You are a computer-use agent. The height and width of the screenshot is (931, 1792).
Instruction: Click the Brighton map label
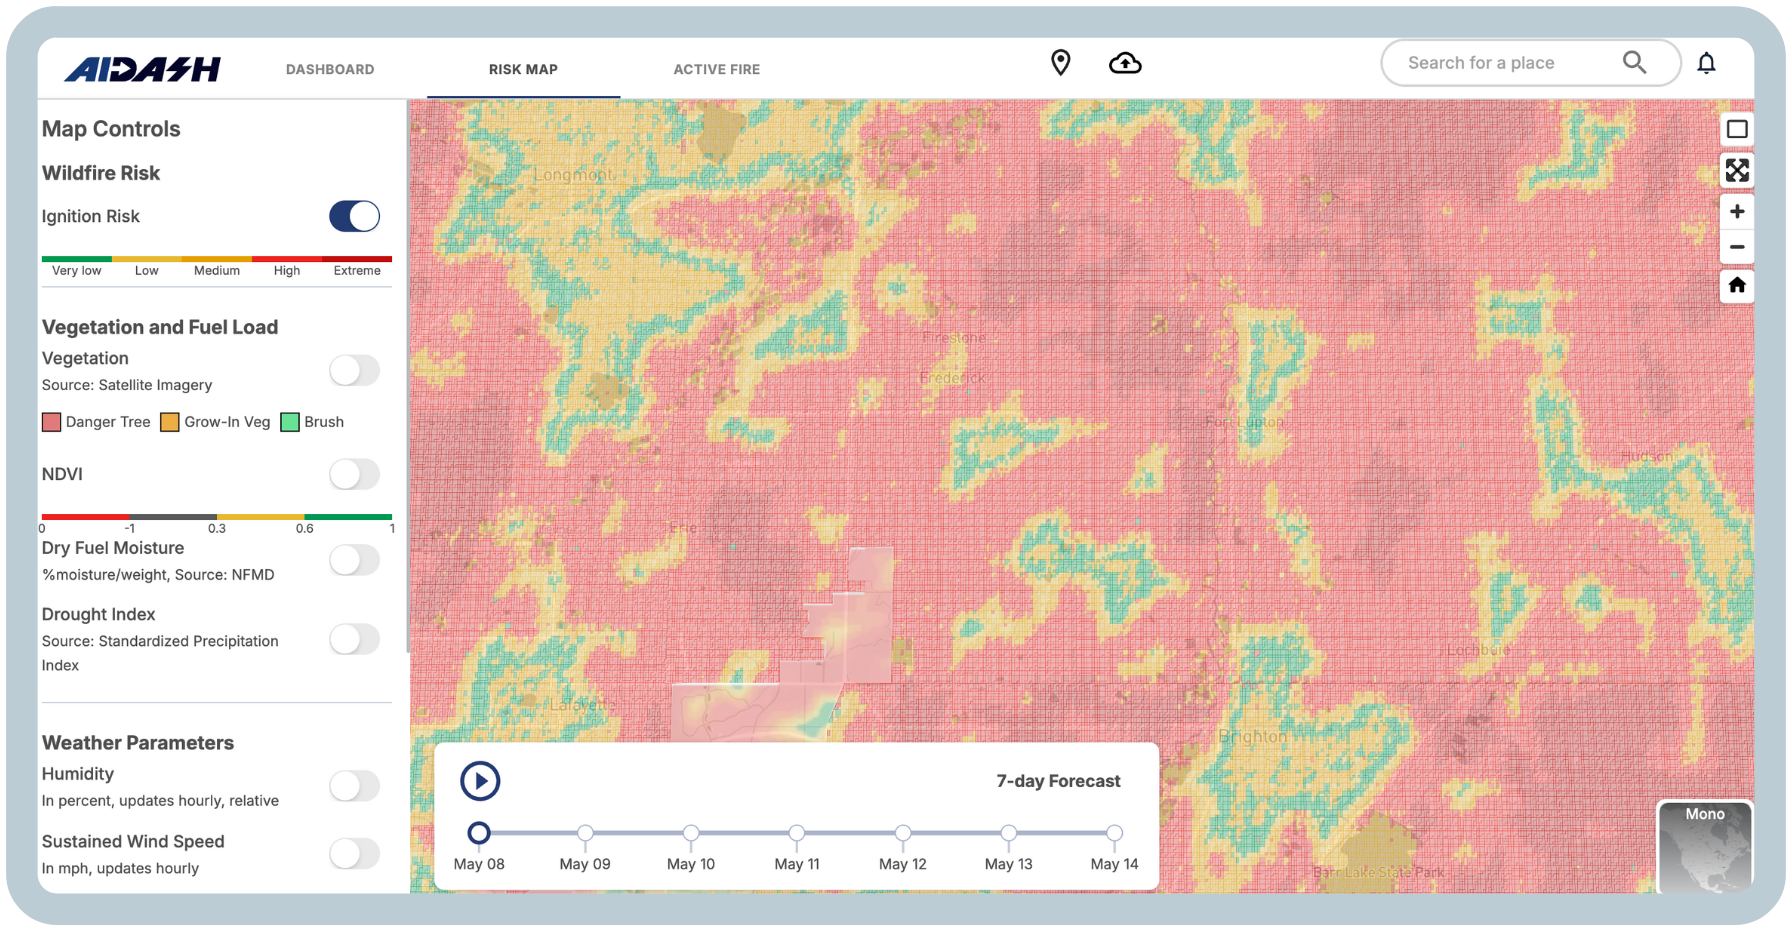pyautogui.click(x=1253, y=737)
